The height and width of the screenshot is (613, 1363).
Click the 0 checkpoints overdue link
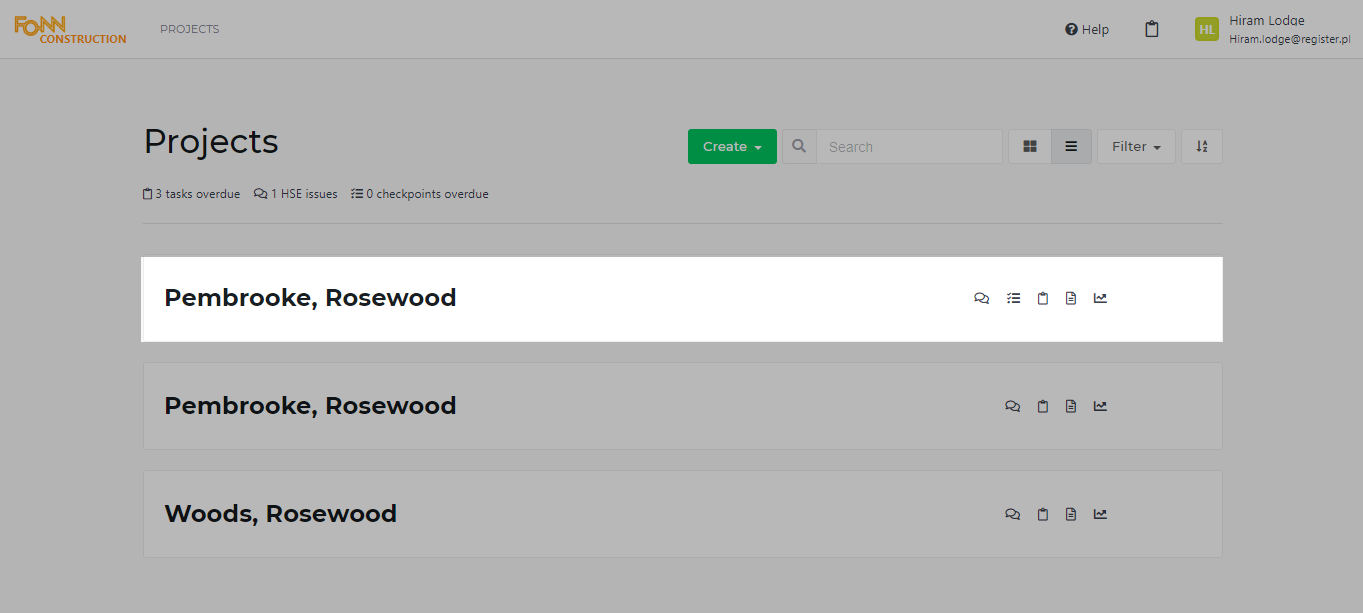tap(420, 194)
